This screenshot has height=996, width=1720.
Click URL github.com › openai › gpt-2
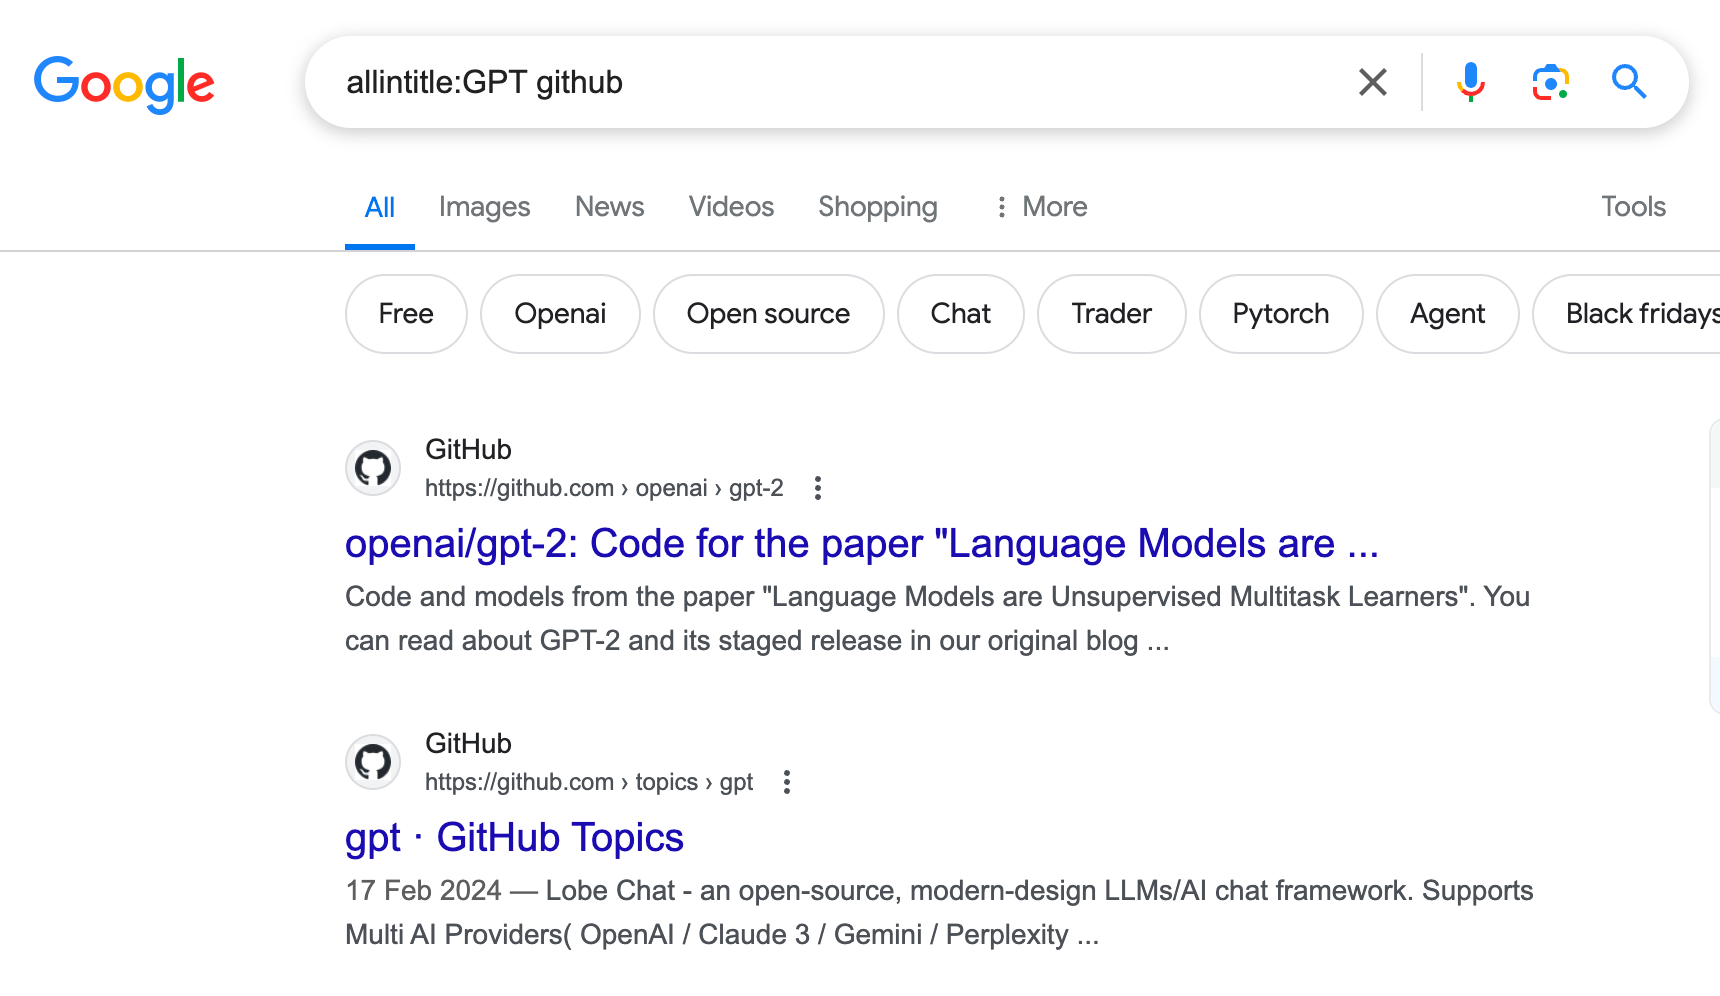pos(604,488)
